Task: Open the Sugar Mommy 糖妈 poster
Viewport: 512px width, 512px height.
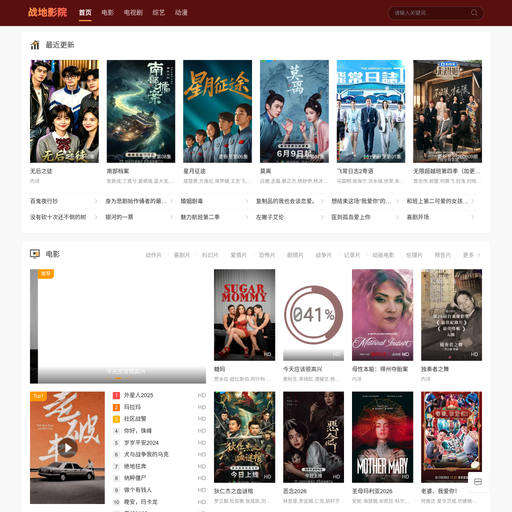Action: coord(244,315)
